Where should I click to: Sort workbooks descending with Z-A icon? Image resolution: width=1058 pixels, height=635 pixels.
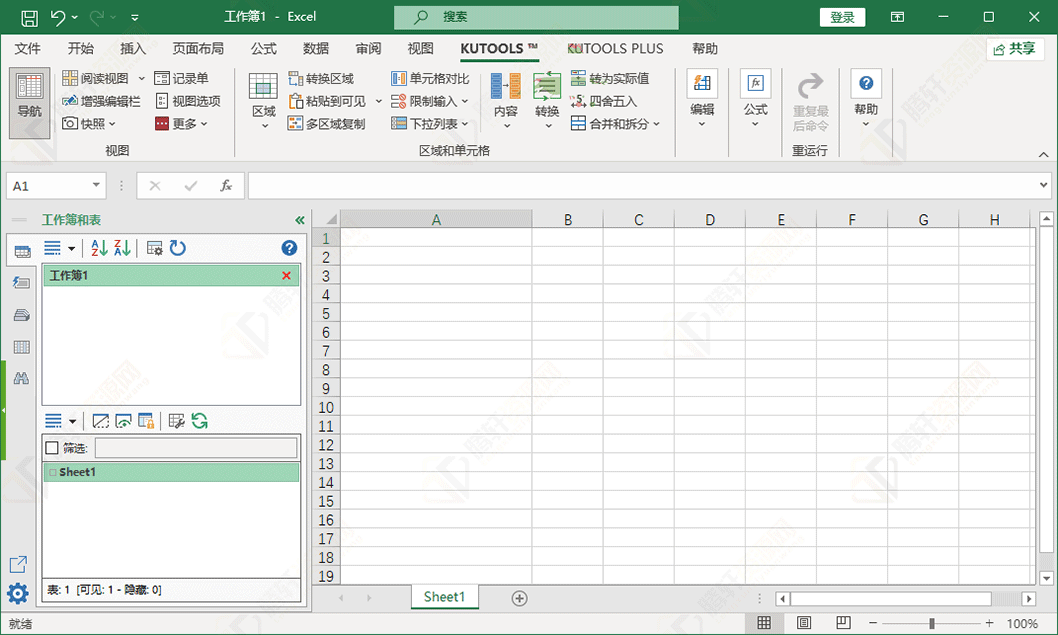(x=122, y=248)
